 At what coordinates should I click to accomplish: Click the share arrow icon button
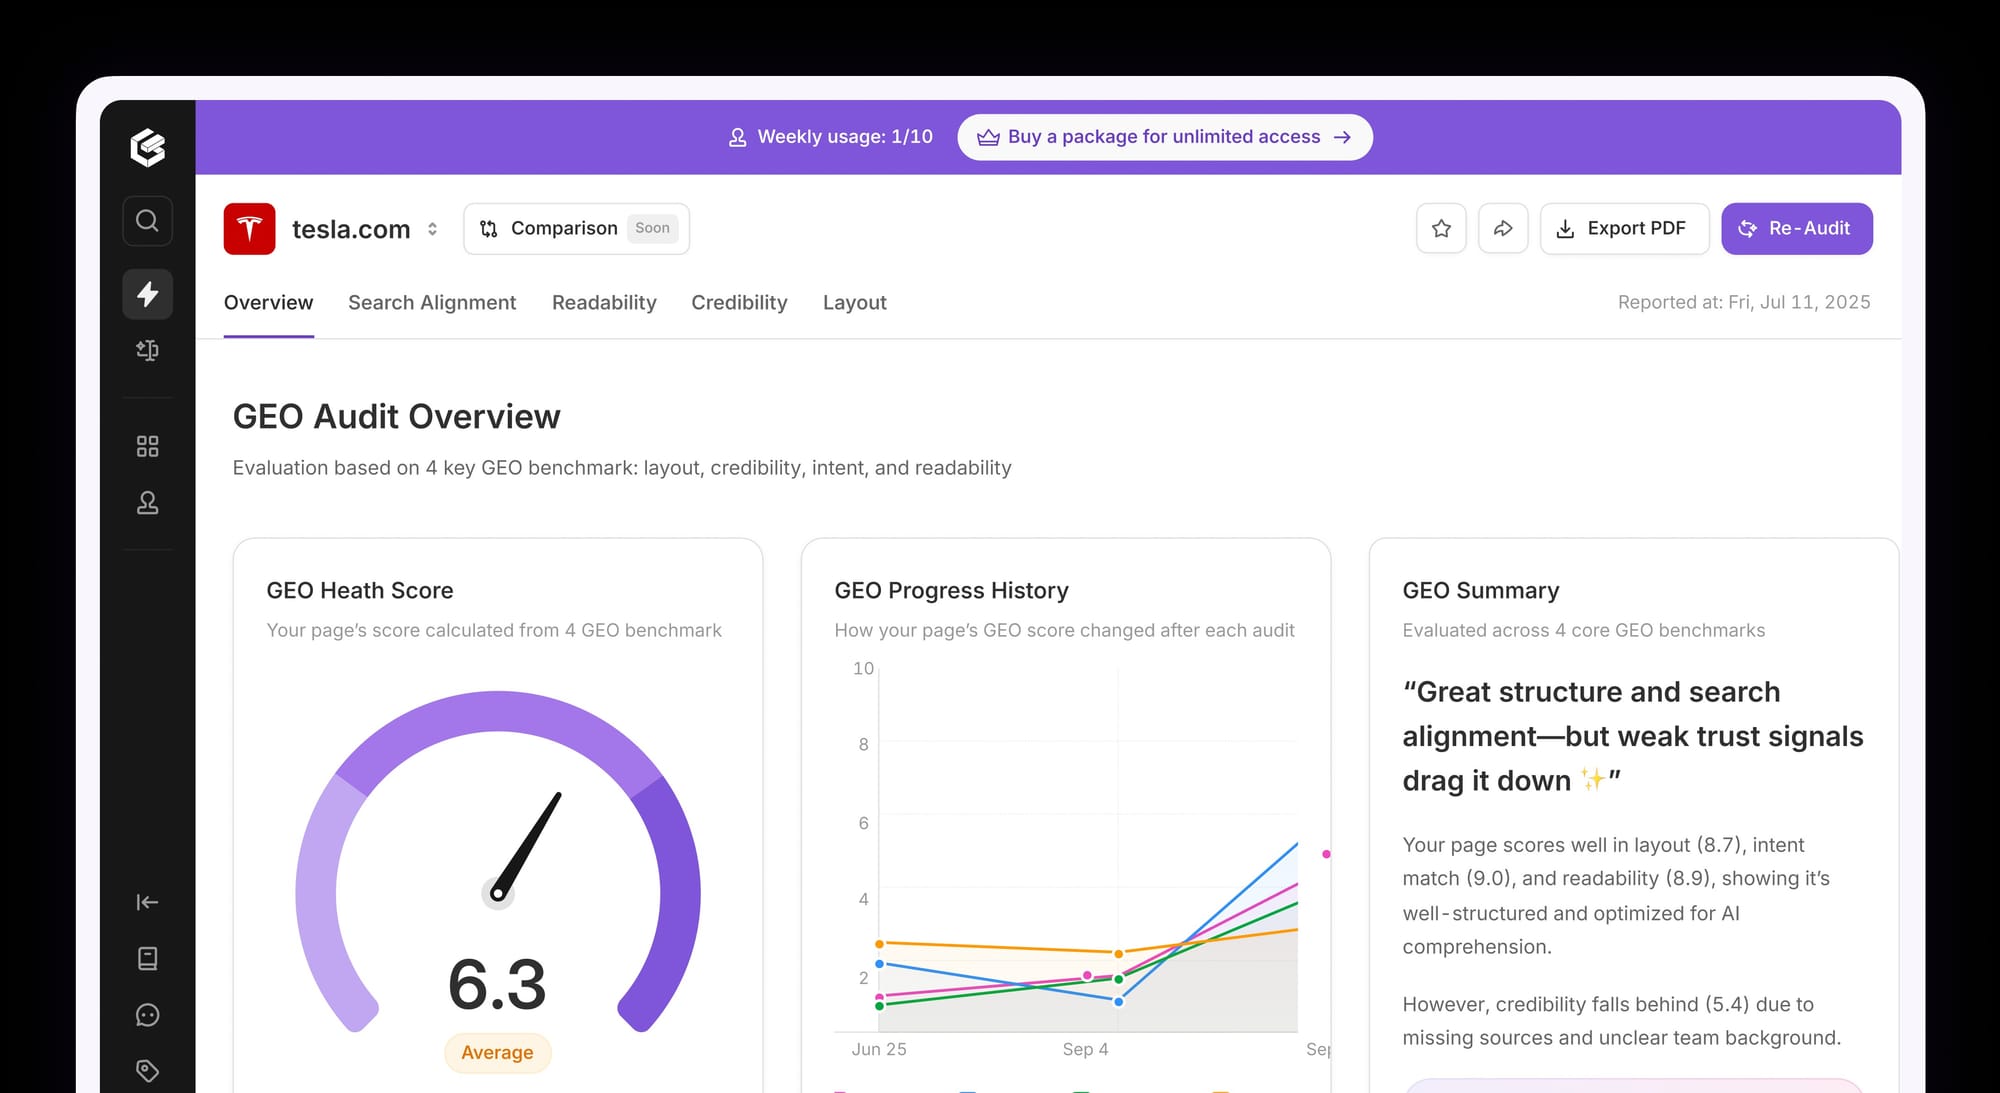(x=1503, y=229)
